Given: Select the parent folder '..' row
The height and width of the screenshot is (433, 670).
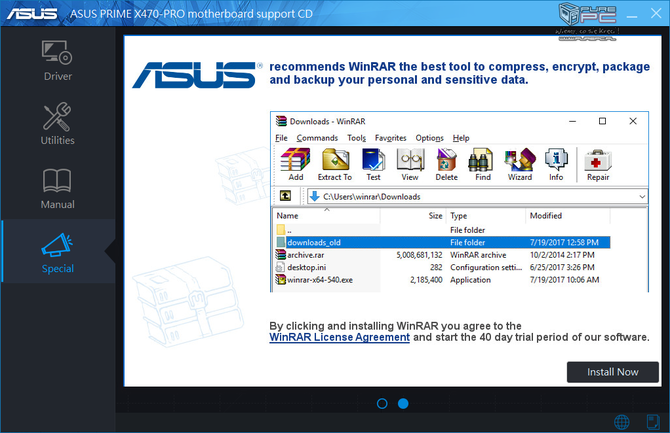Looking at the screenshot, I should pos(442,230).
